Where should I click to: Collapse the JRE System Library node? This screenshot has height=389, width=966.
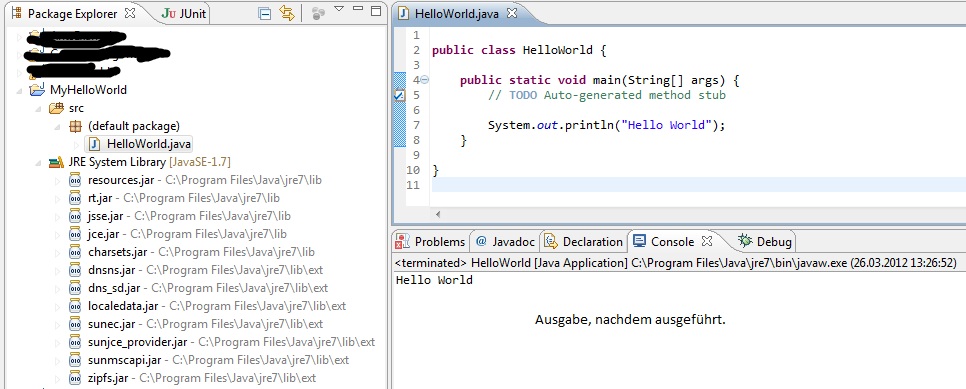[39, 163]
